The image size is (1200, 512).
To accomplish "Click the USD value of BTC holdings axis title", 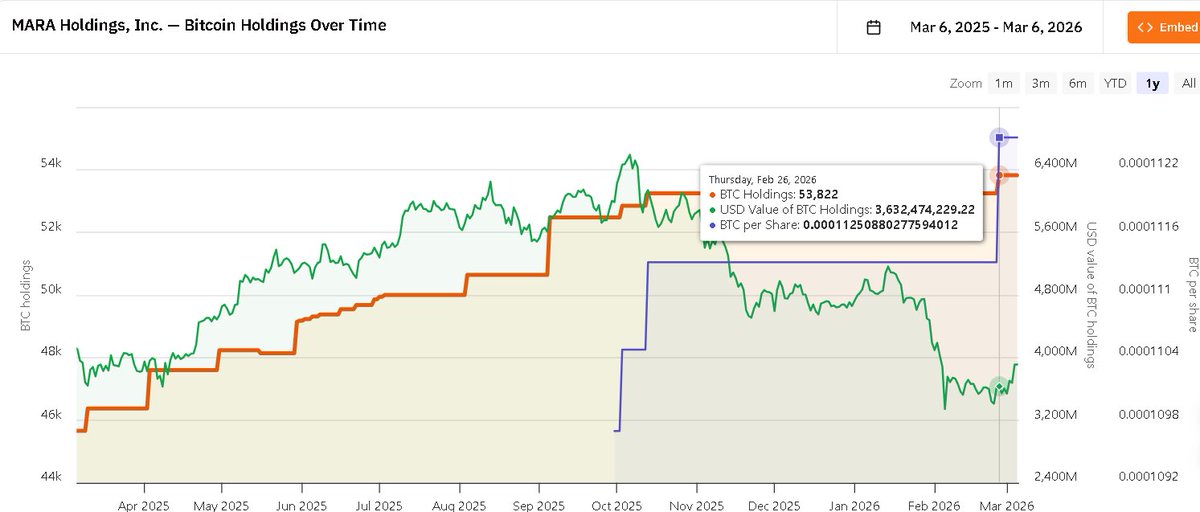I will point(1091,295).
